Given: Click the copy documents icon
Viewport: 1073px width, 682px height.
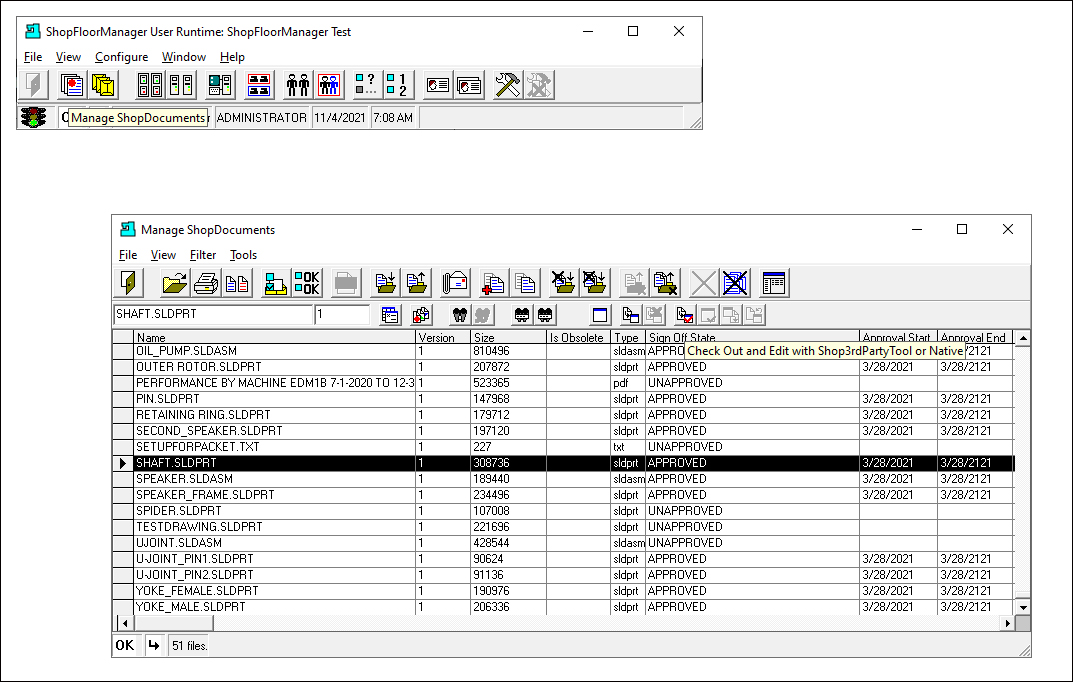Looking at the screenshot, I should click(x=525, y=283).
